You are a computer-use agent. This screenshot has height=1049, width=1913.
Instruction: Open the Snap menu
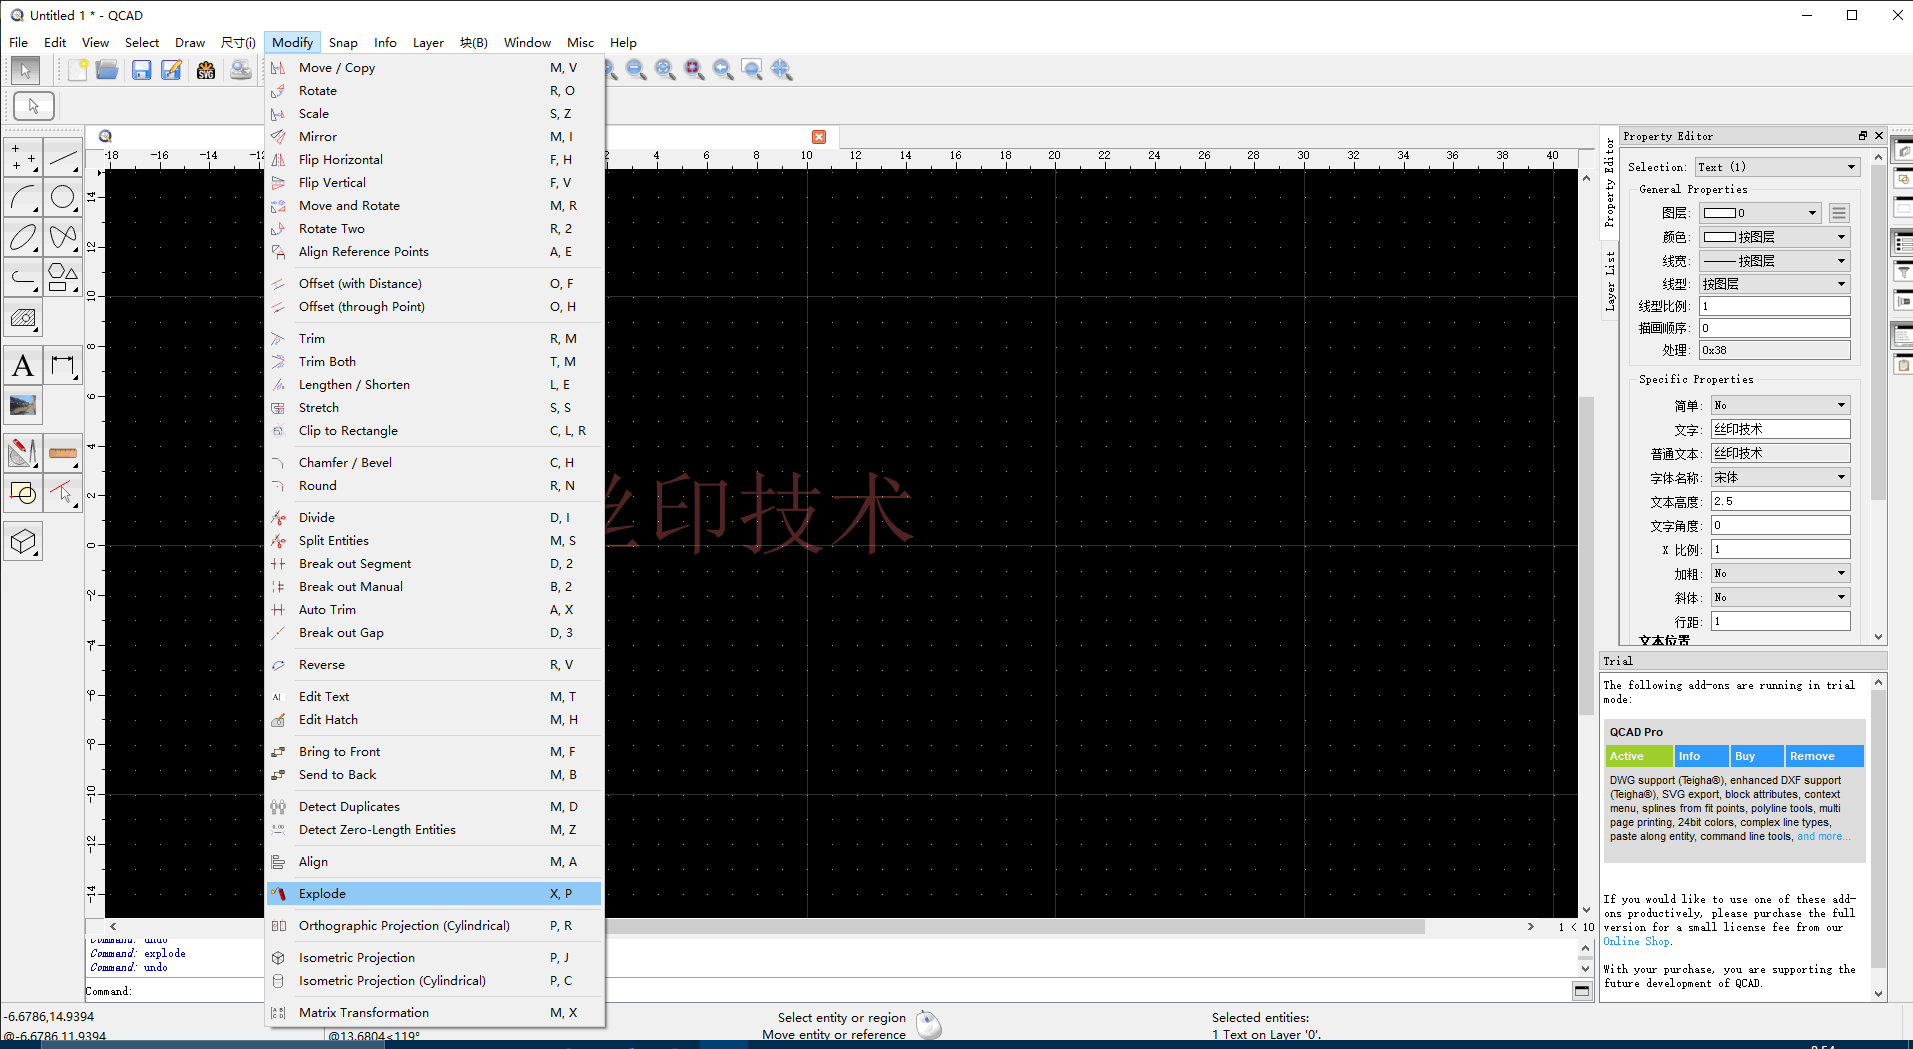pyautogui.click(x=343, y=42)
